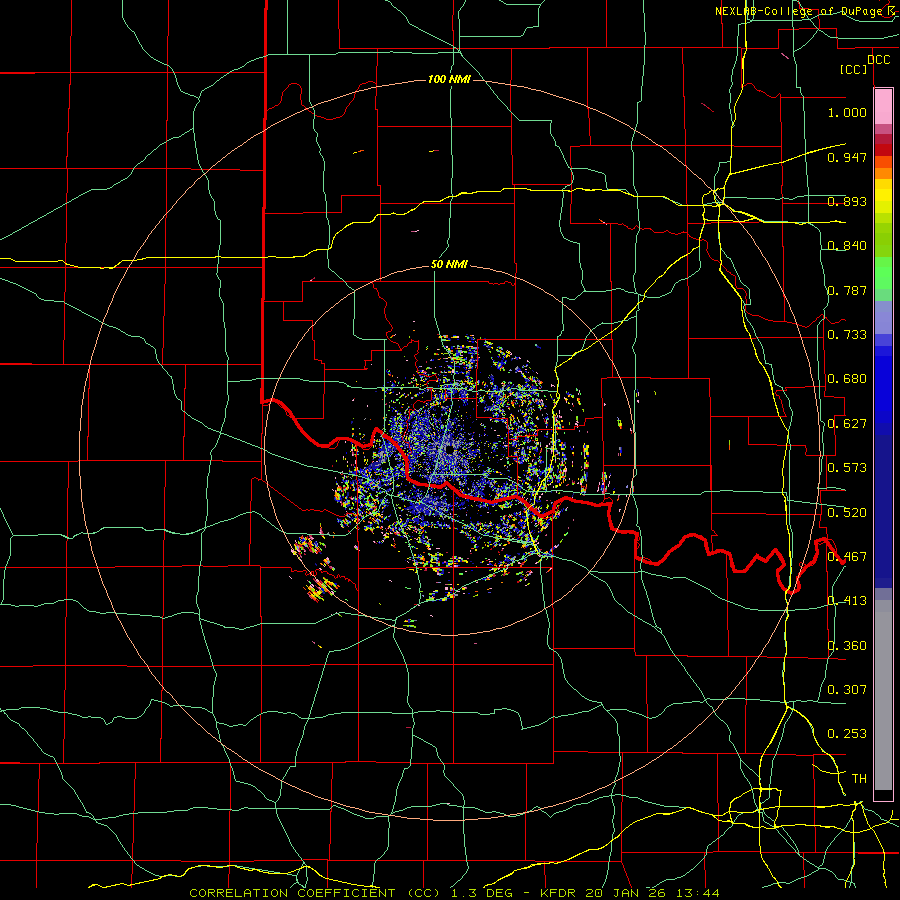This screenshot has height=900, width=900.
Task: Click the 0.680 color scale value
Action: coord(847,379)
